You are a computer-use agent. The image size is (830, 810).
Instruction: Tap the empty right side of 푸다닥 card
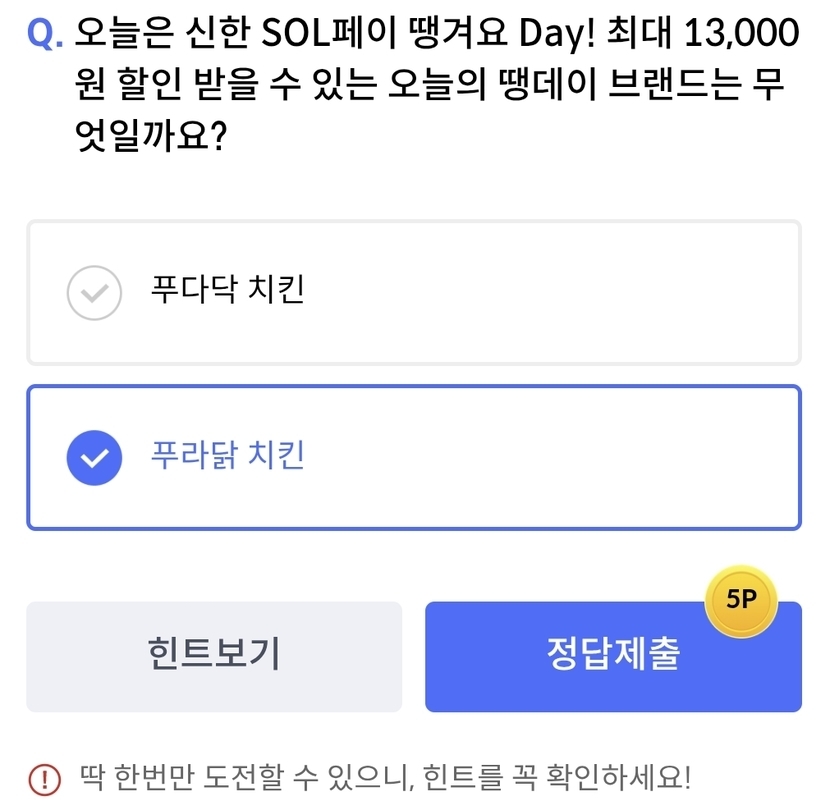pos(620,293)
